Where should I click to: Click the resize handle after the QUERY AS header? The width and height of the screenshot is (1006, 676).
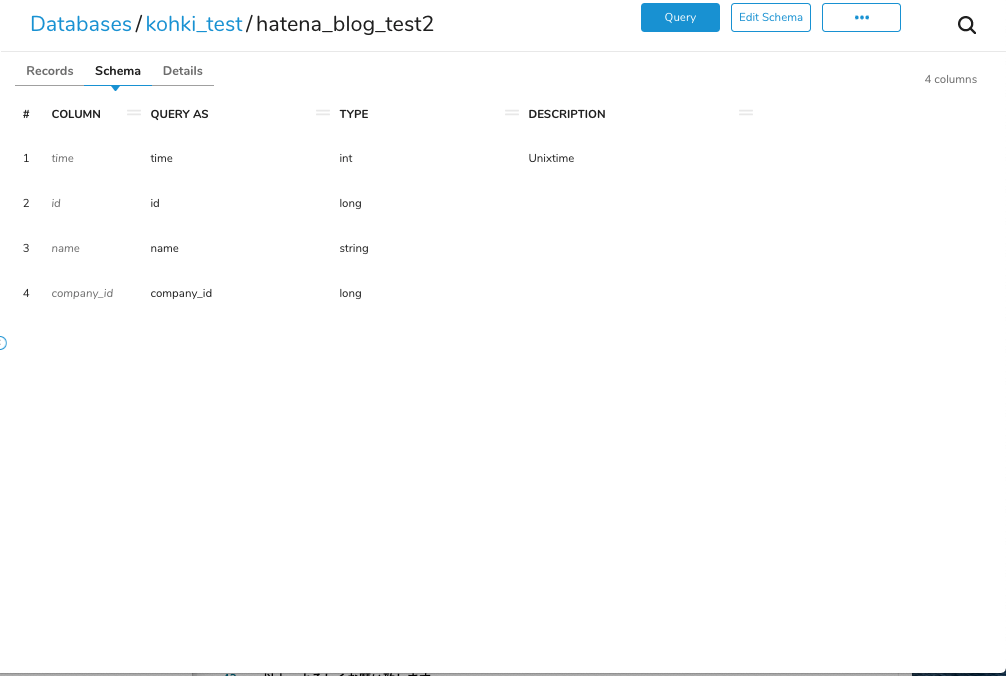coord(323,113)
